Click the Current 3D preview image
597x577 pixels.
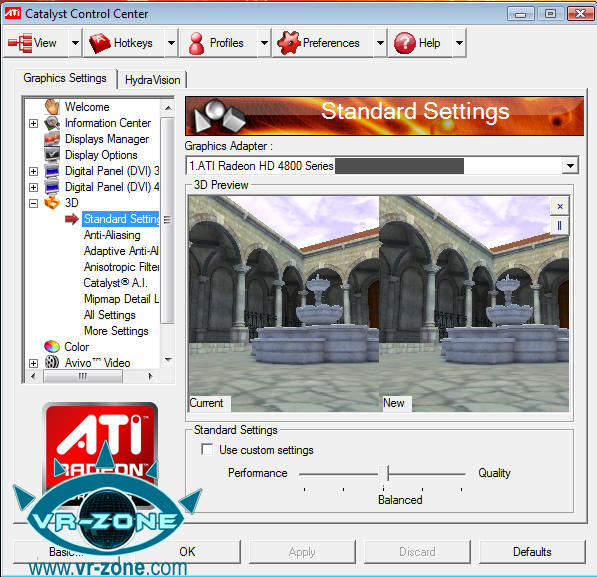click(x=284, y=304)
